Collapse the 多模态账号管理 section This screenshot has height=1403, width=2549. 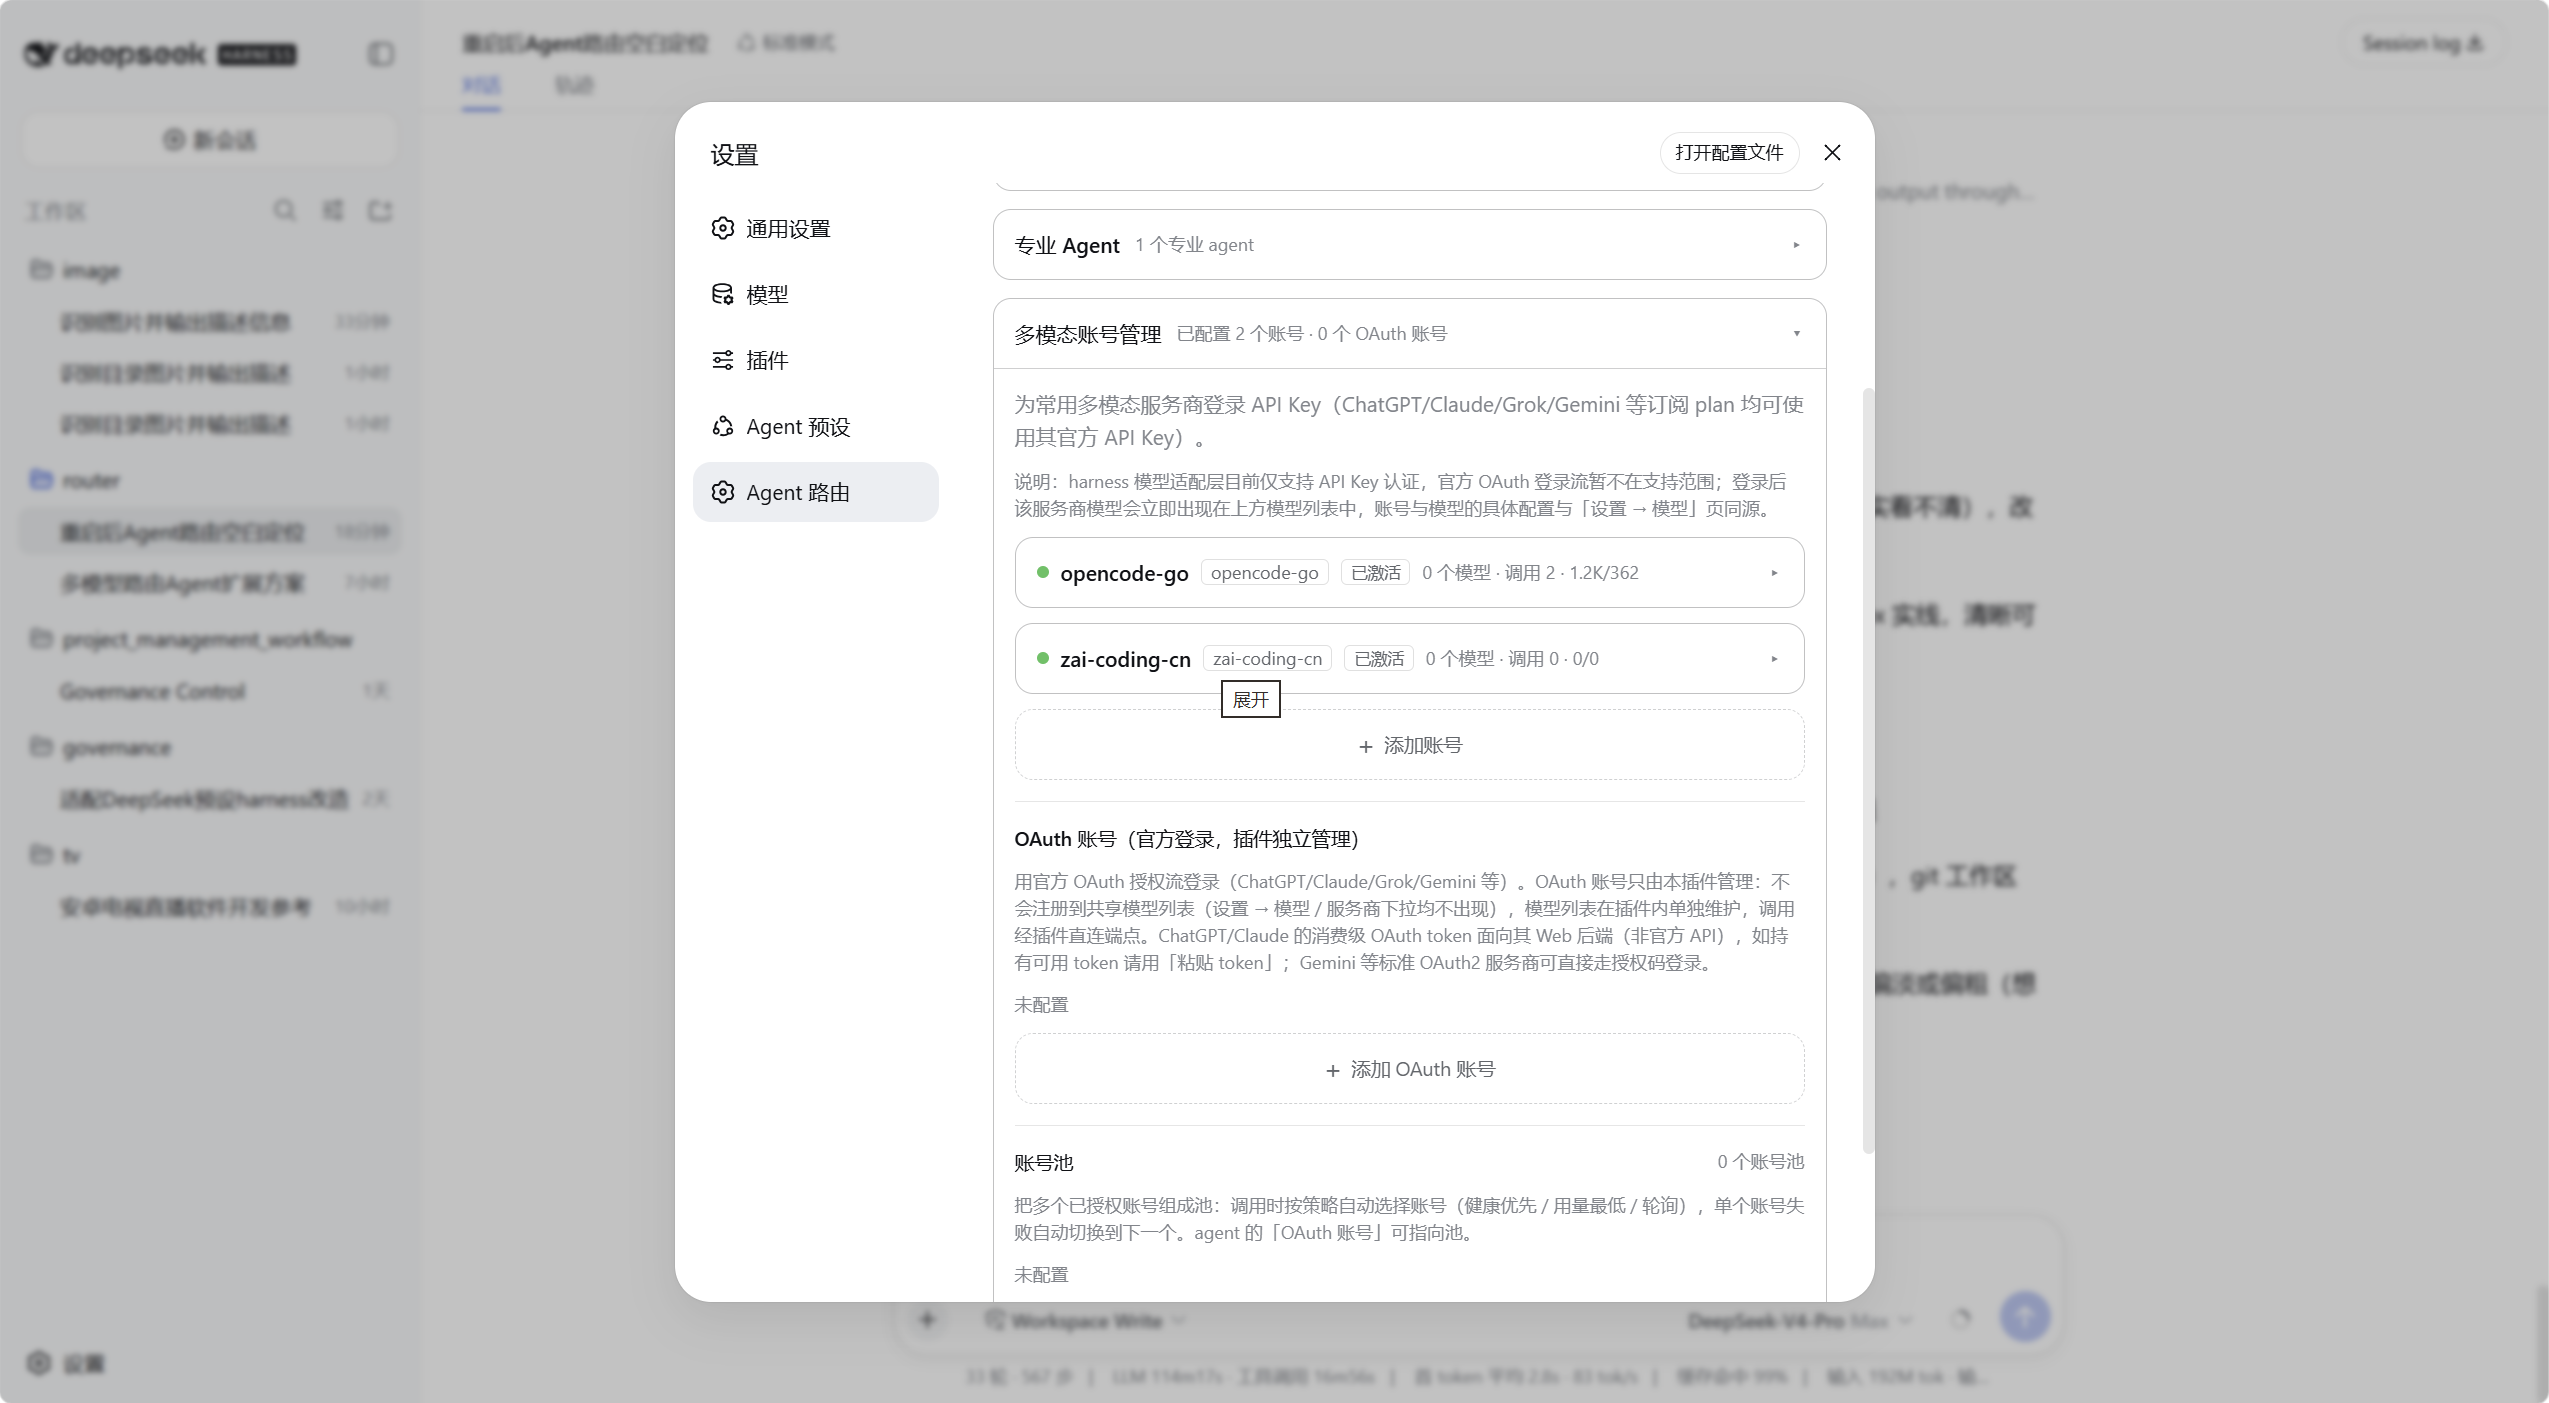click(1409, 334)
